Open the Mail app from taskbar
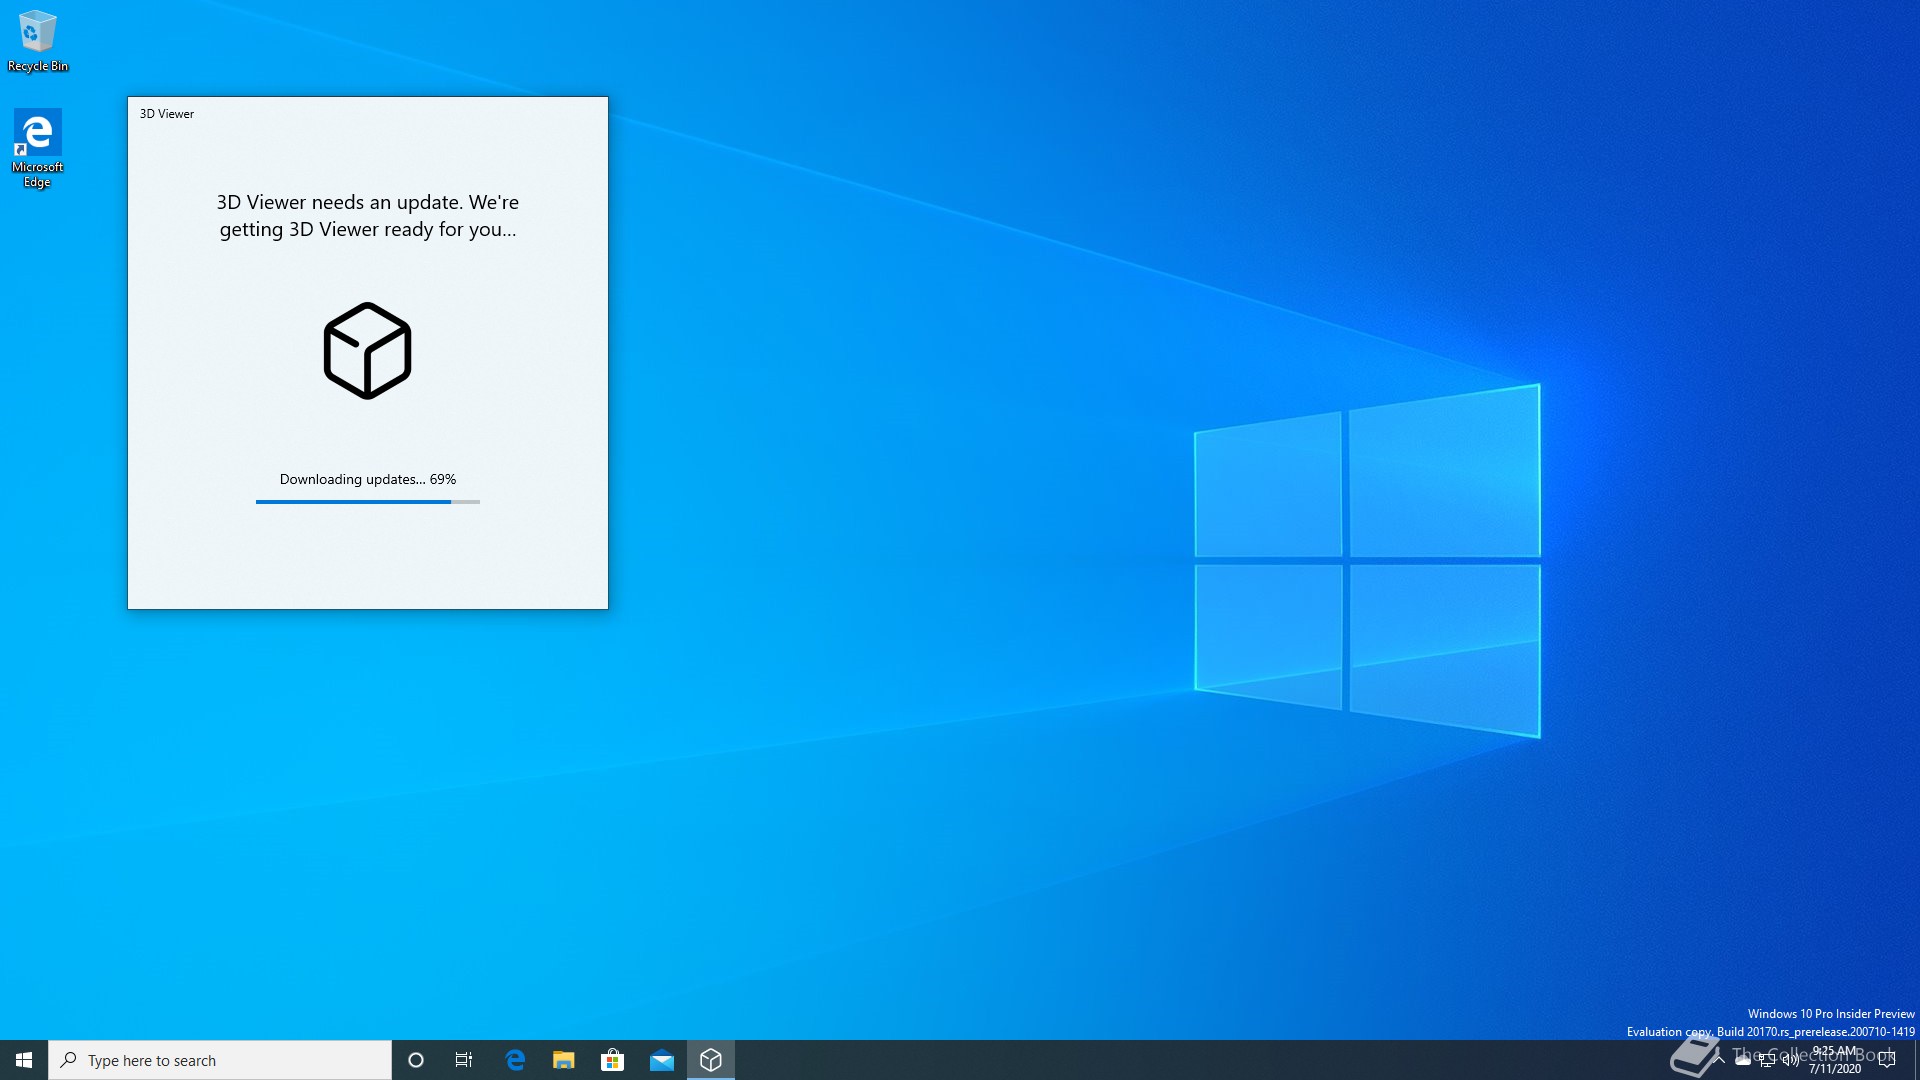The width and height of the screenshot is (1920, 1080). [662, 1060]
